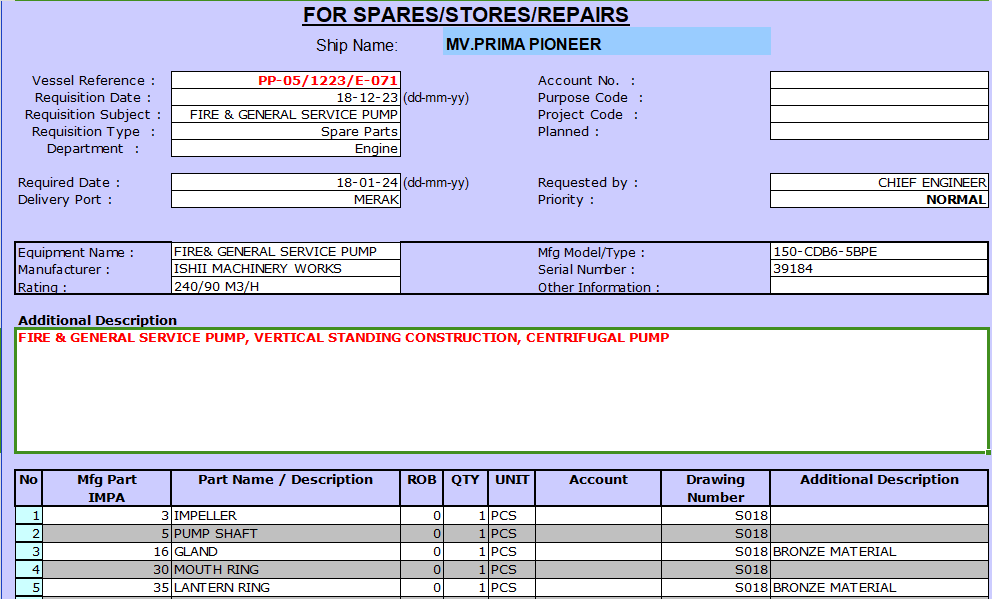Image resolution: width=992 pixels, height=599 pixels.
Task: Select the Requisition Subject cell
Action: pyautogui.click(x=286, y=115)
